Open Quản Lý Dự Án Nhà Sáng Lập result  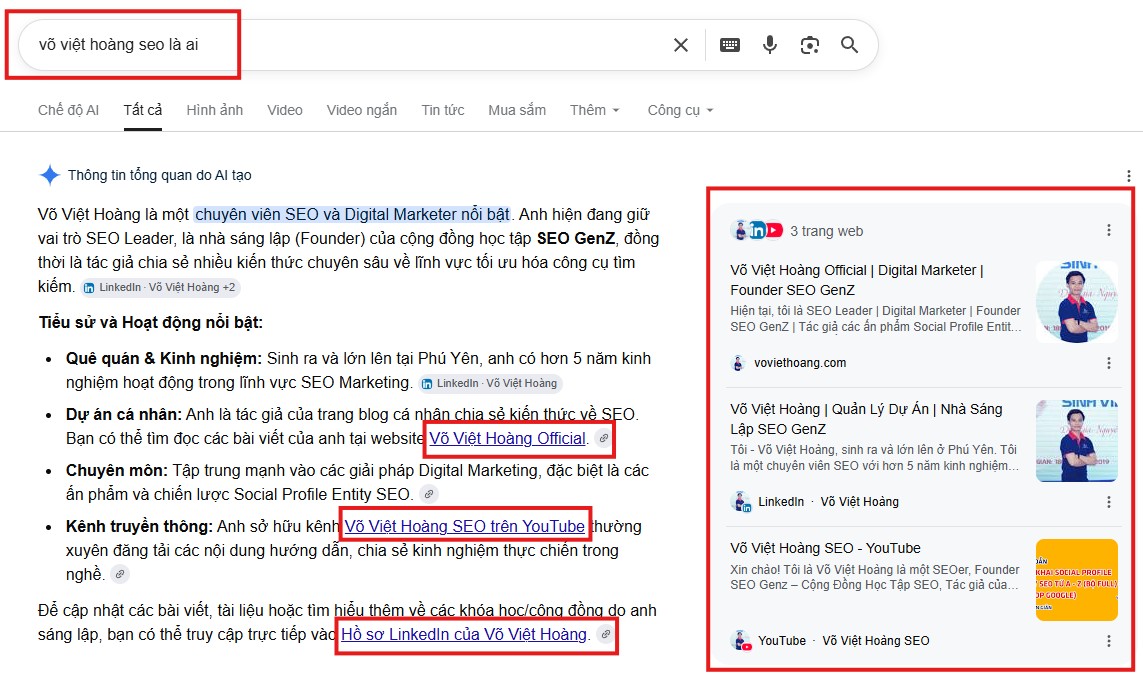[x=867, y=419]
